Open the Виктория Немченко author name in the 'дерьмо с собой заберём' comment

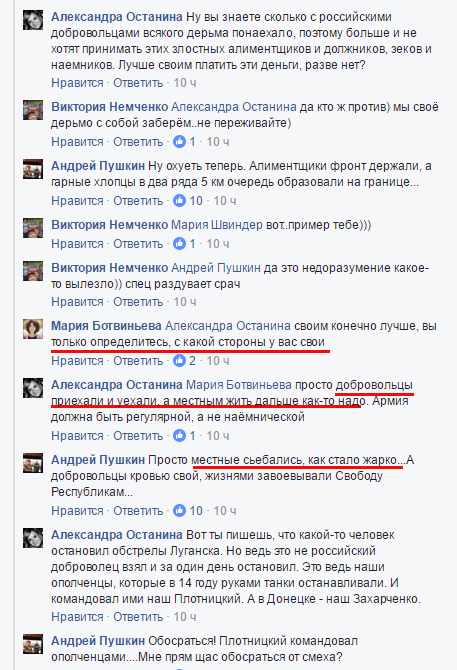click(x=109, y=107)
